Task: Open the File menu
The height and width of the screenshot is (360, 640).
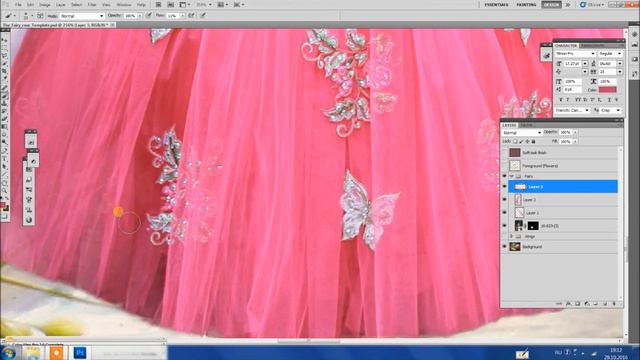Action: click(18, 5)
